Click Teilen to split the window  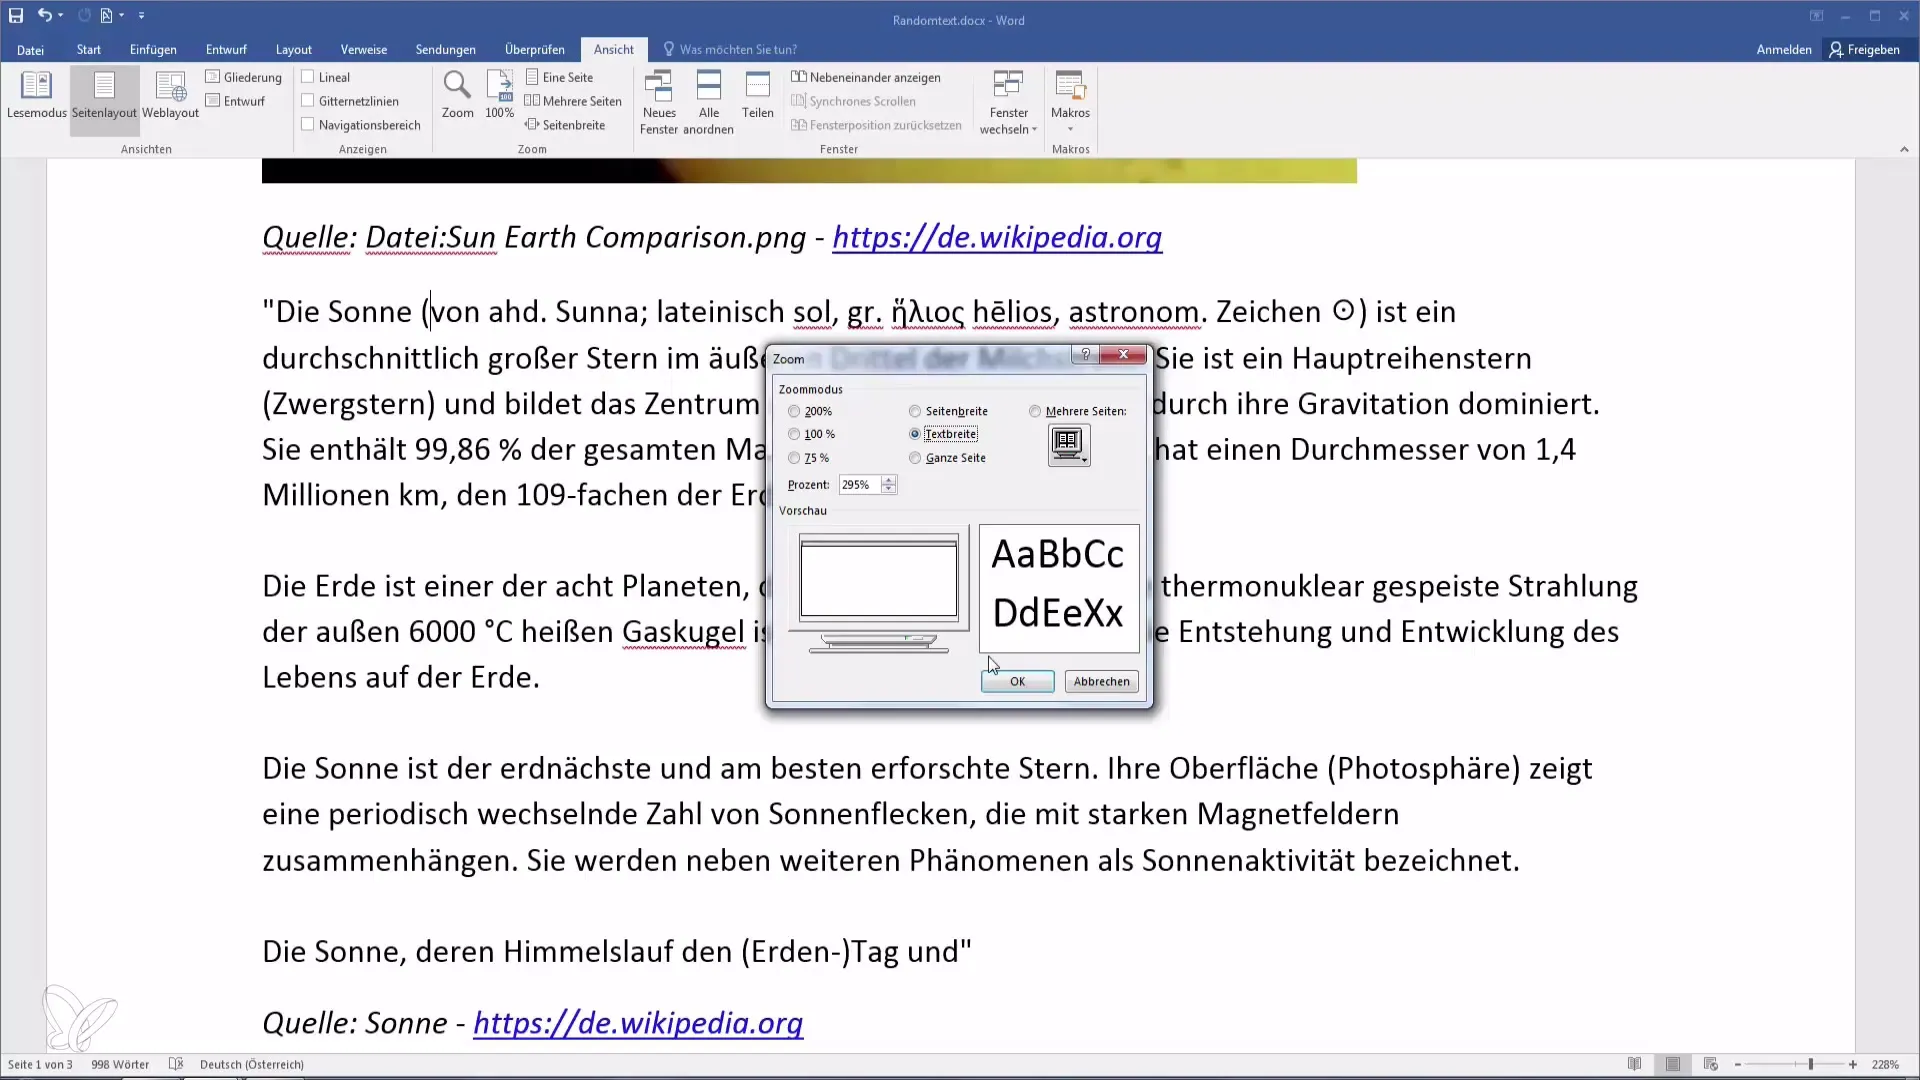coord(757,95)
